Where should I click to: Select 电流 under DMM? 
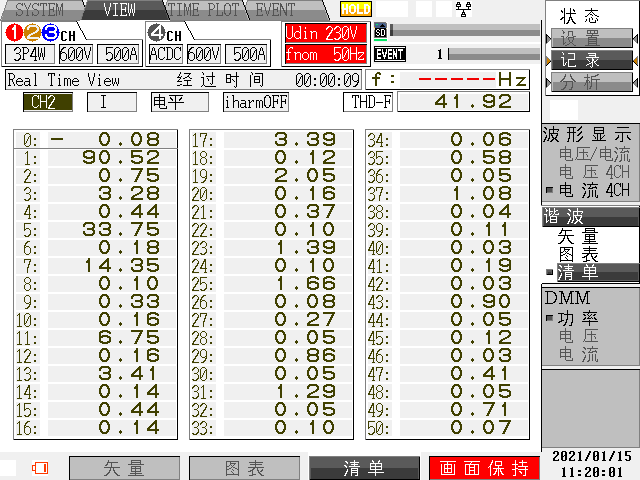click(x=578, y=354)
